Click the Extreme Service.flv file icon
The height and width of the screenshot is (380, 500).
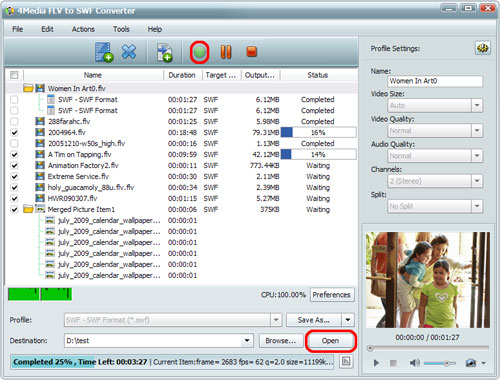(40, 176)
